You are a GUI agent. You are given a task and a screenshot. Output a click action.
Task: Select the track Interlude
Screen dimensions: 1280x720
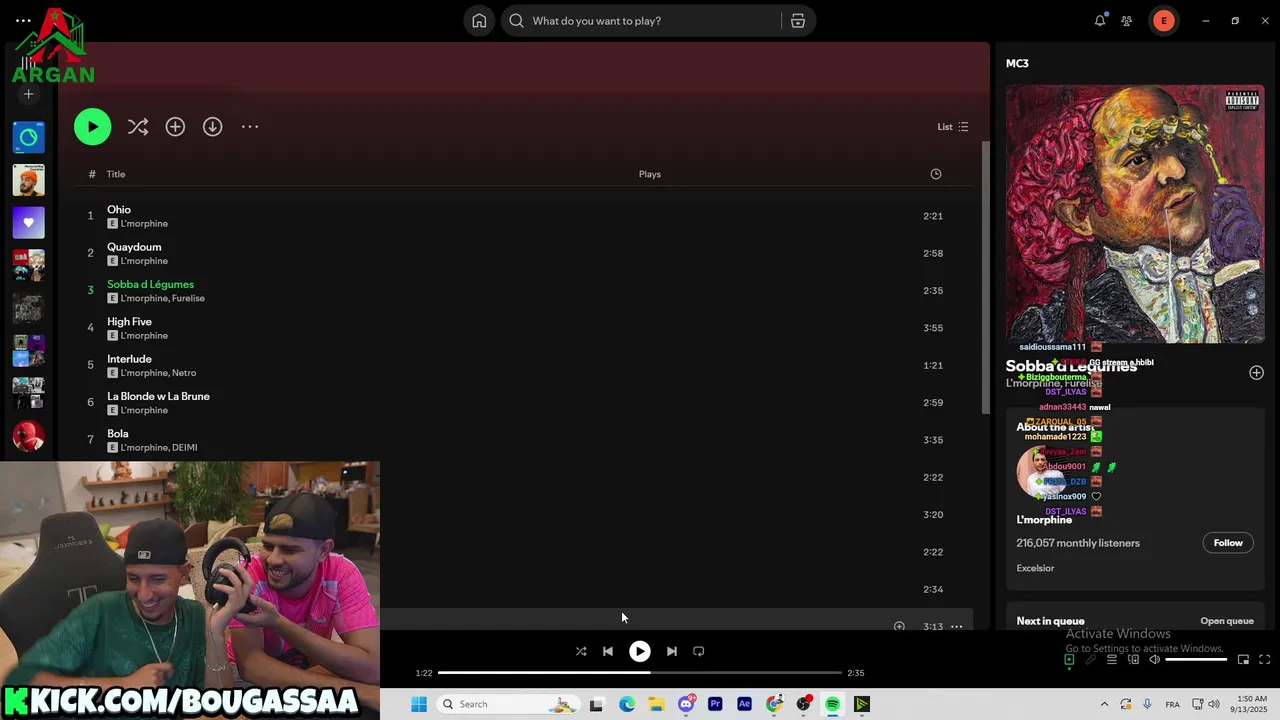click(x=523, y=365)
